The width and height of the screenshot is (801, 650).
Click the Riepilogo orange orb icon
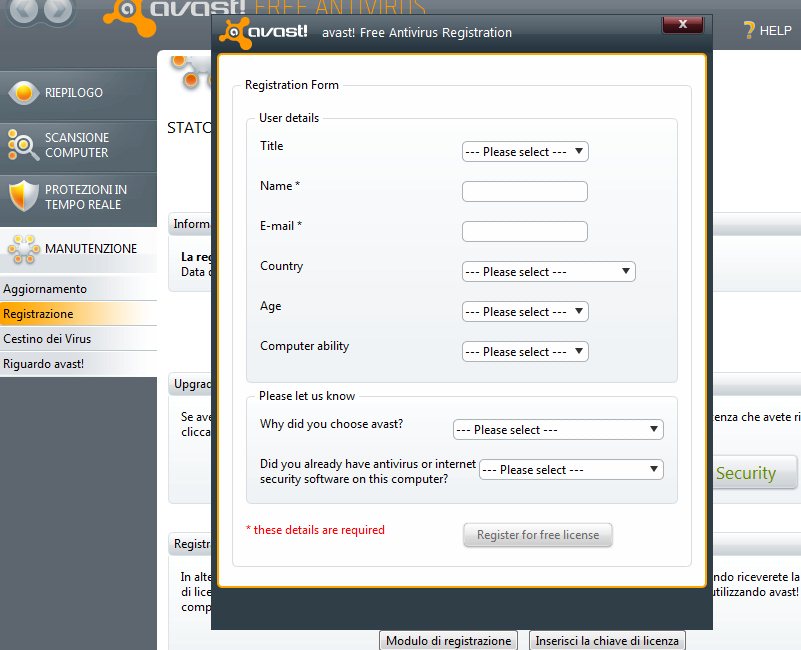[23, 93]
